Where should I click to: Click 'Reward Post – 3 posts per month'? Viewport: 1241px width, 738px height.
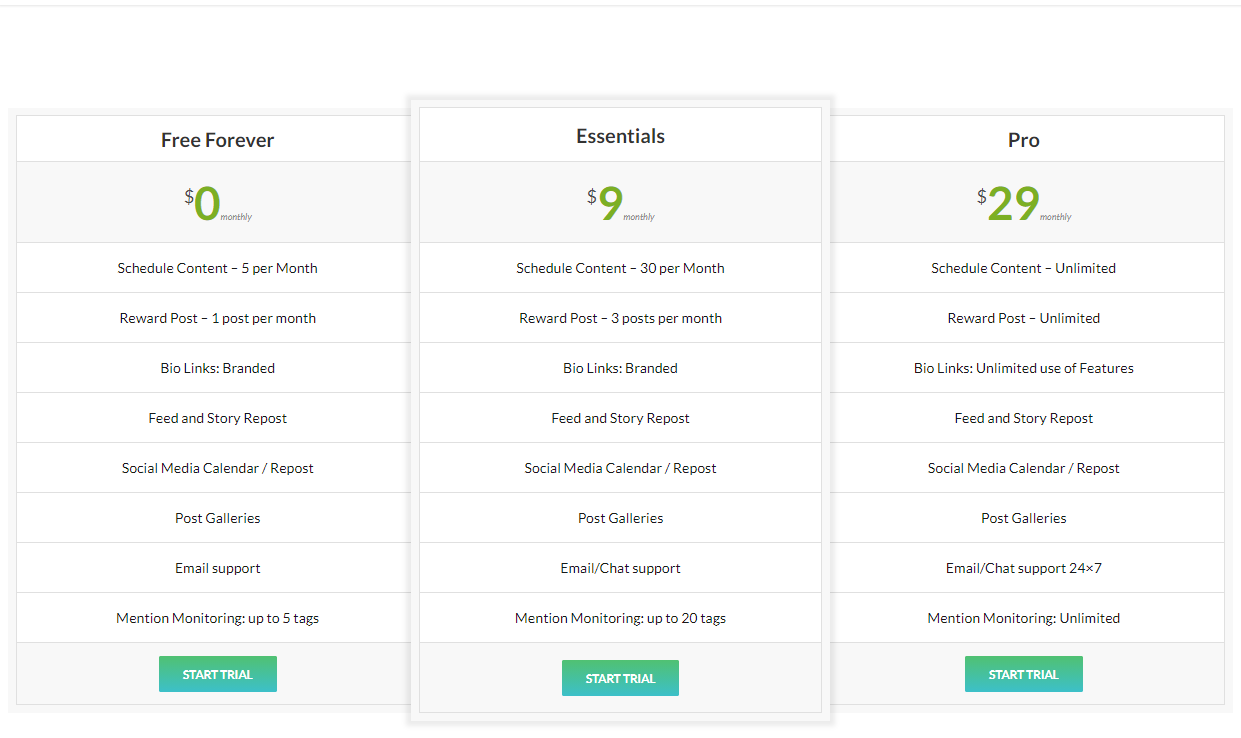click(620, 318)
